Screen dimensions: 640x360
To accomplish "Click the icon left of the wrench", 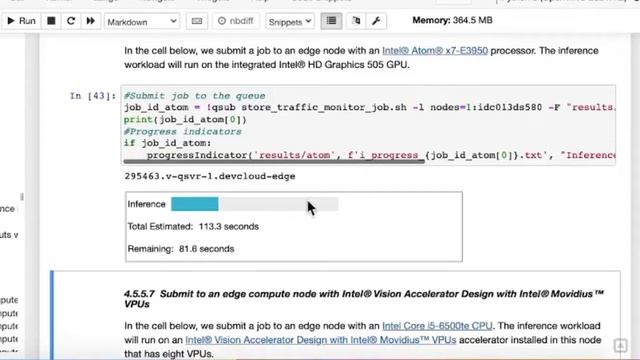I will point(356,21).
